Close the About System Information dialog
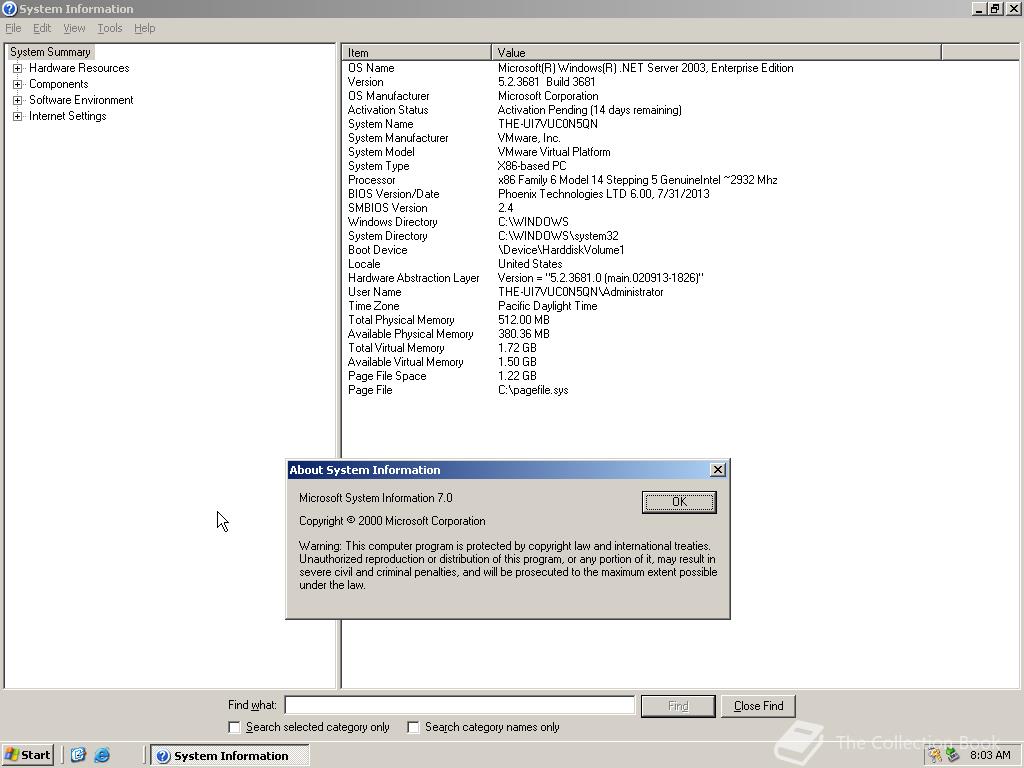 [x=718, y=470]
